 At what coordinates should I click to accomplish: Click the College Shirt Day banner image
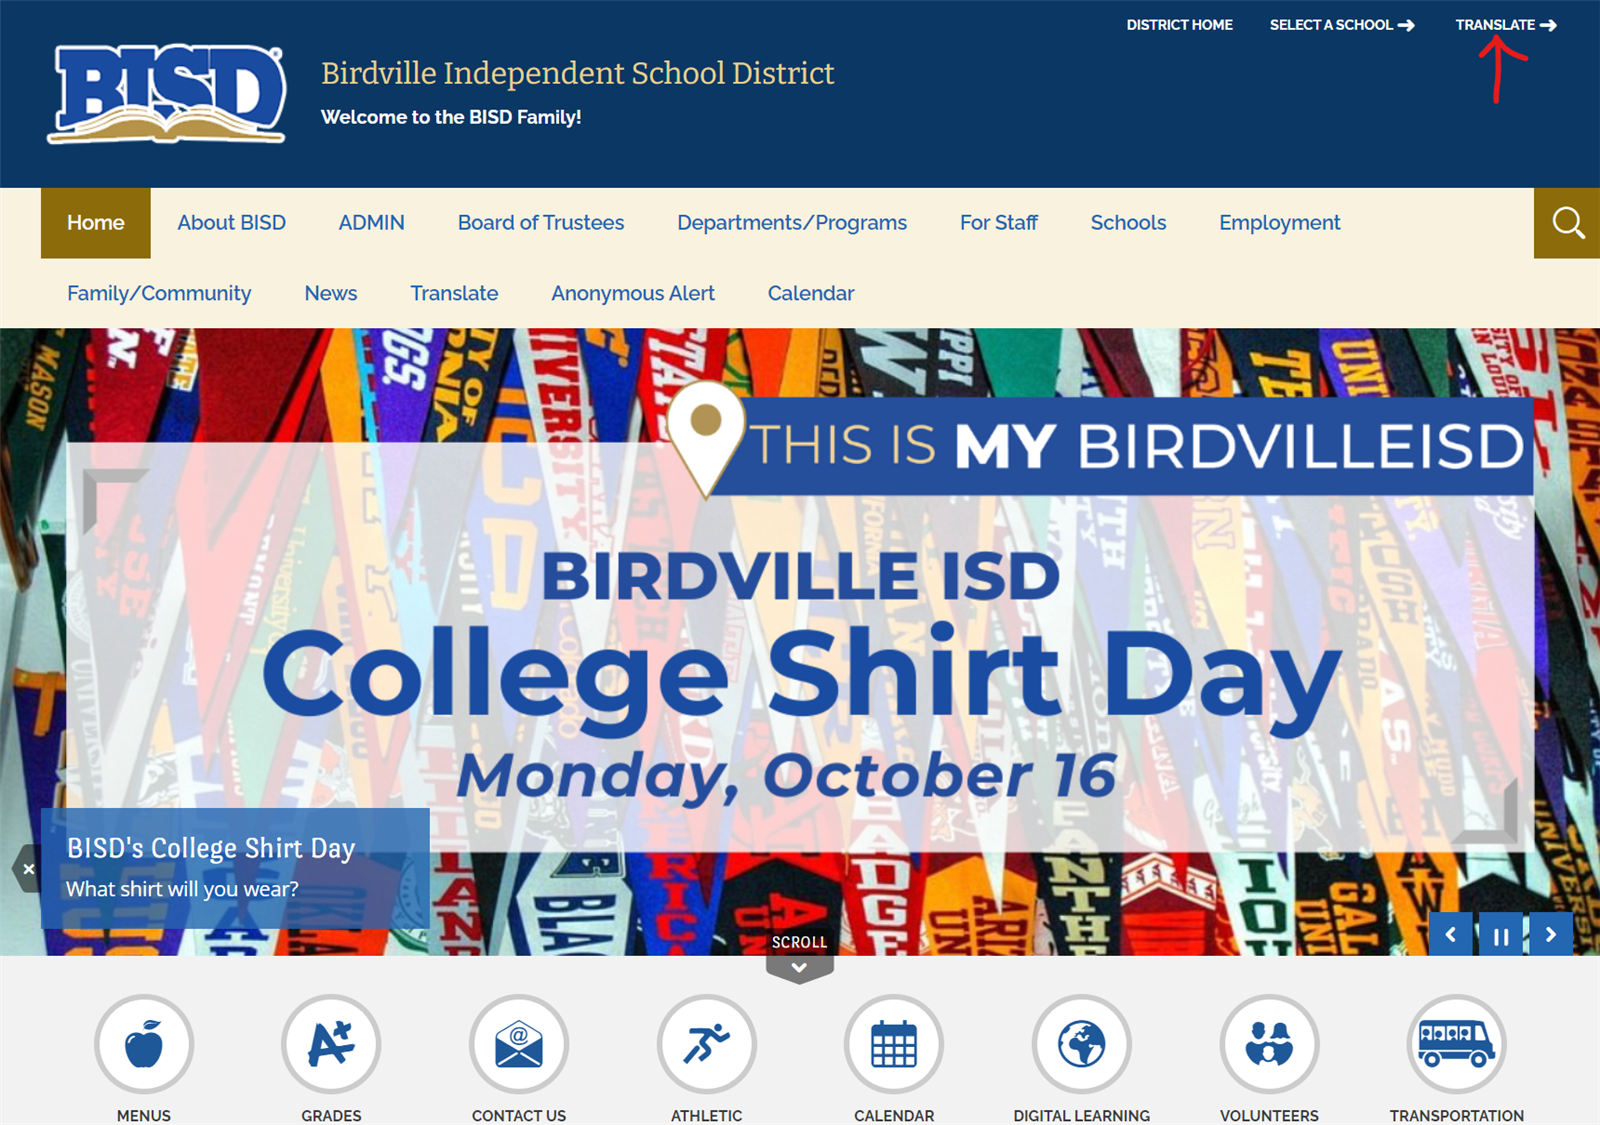coord(800,642)
